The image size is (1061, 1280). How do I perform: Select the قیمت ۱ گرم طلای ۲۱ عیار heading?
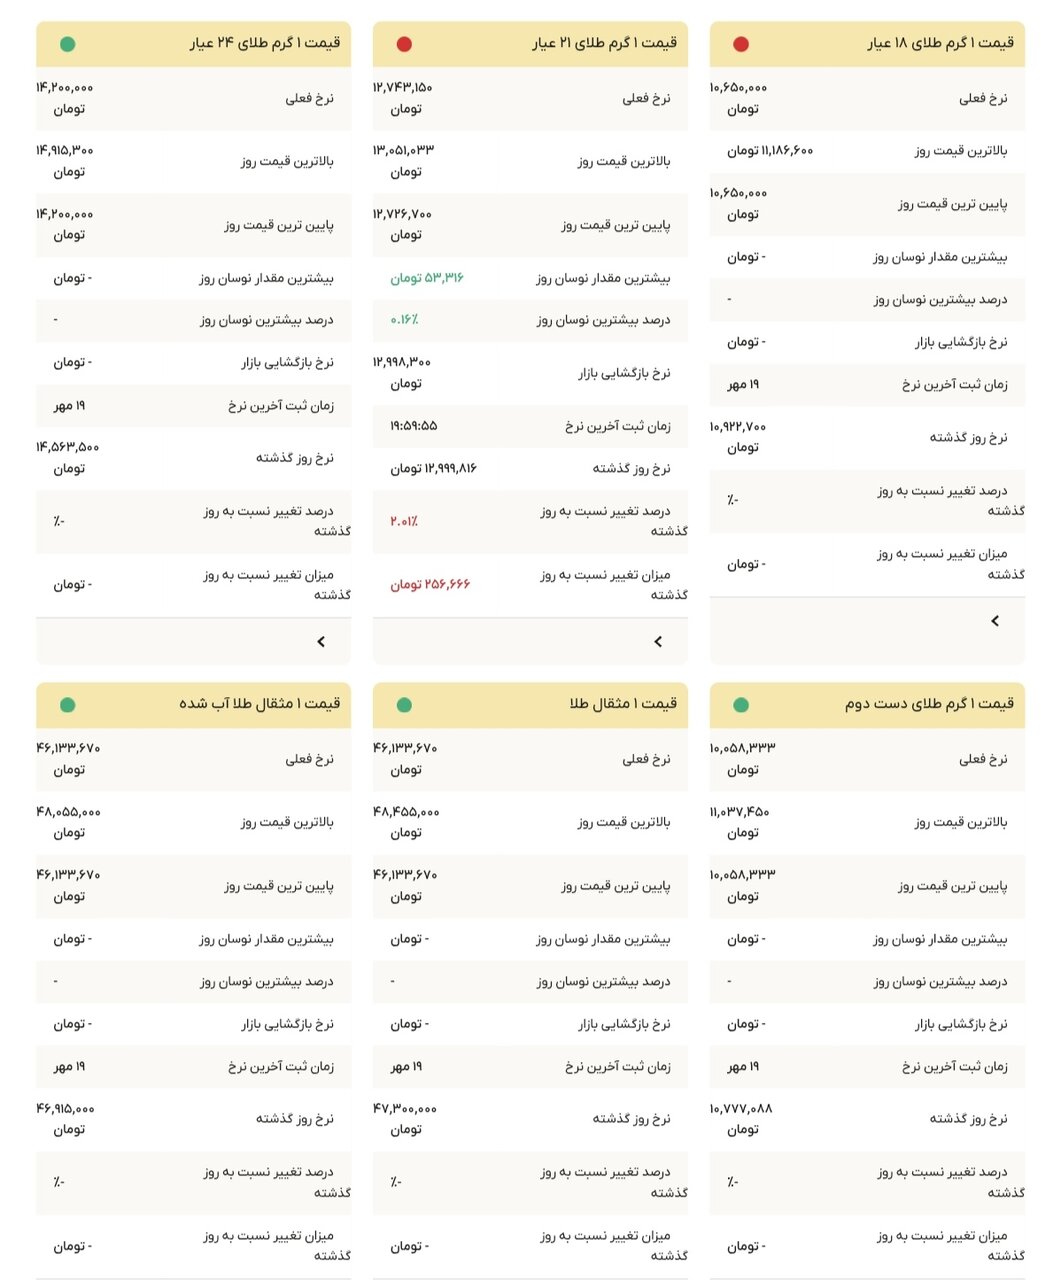coord(604,43)
